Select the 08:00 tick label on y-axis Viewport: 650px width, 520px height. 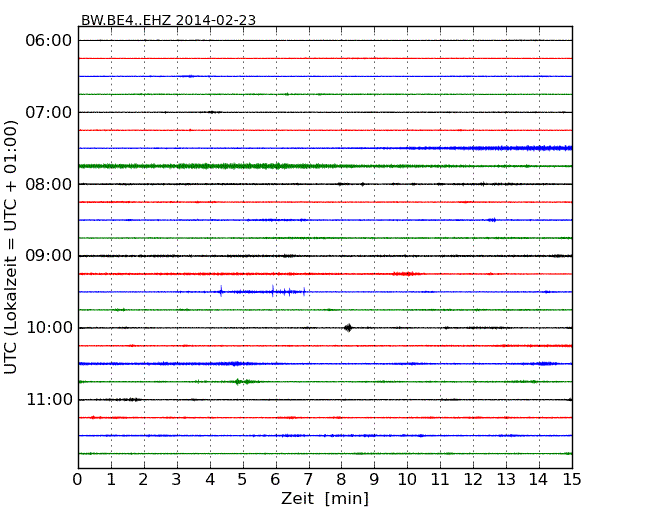(49, 184)
